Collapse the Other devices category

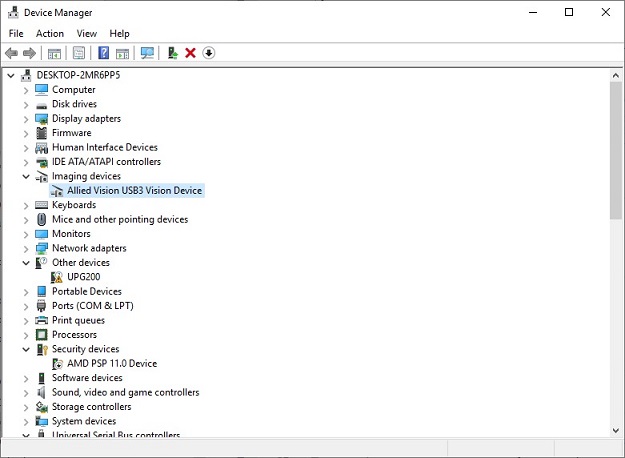tap(26, 263)
